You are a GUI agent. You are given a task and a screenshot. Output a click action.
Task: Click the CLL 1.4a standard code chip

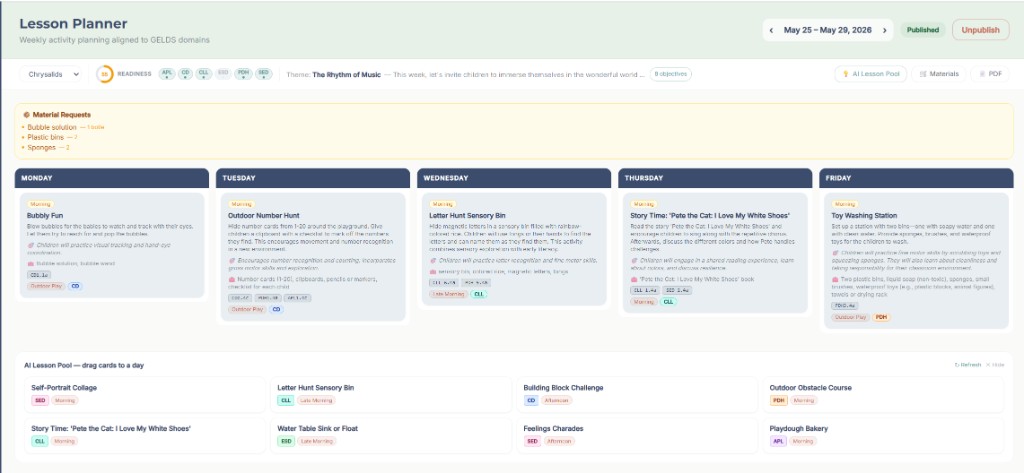coord(644,290)
